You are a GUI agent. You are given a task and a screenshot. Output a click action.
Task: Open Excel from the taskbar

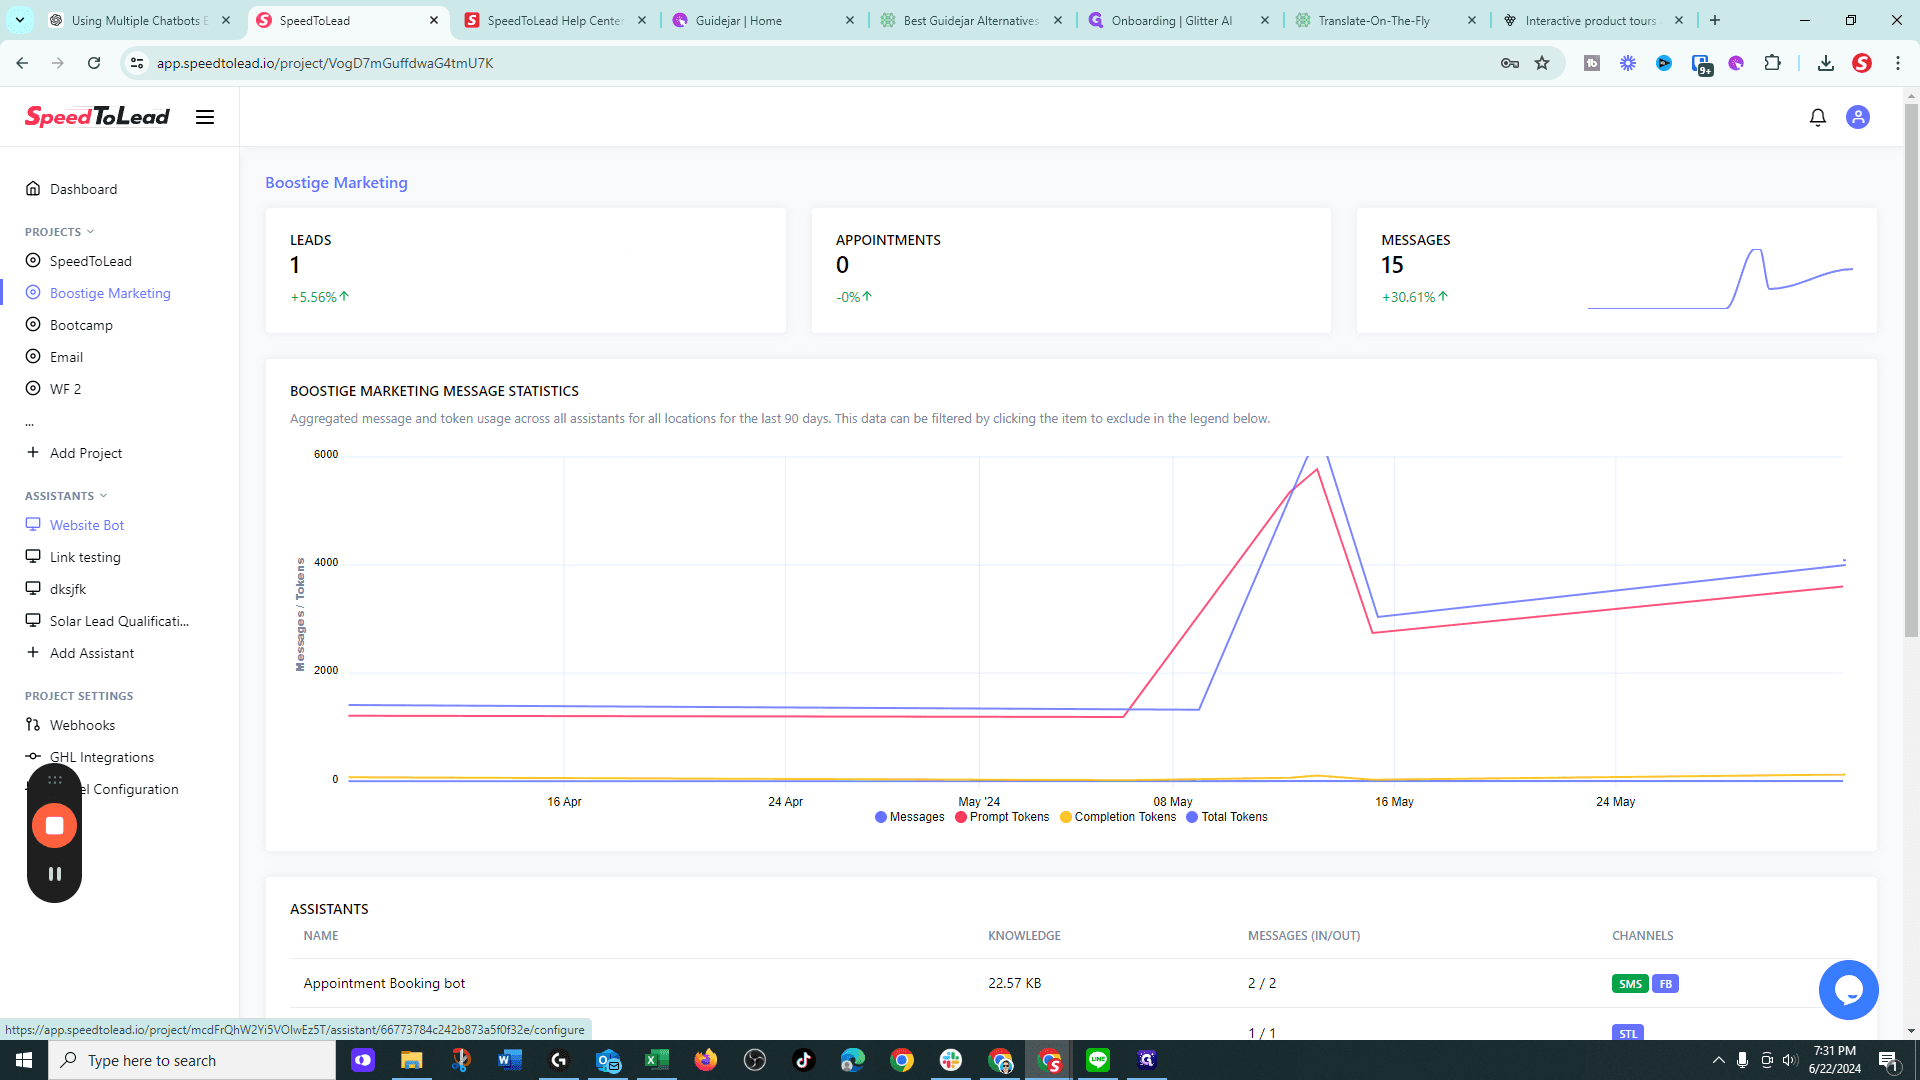[656, 1060]
